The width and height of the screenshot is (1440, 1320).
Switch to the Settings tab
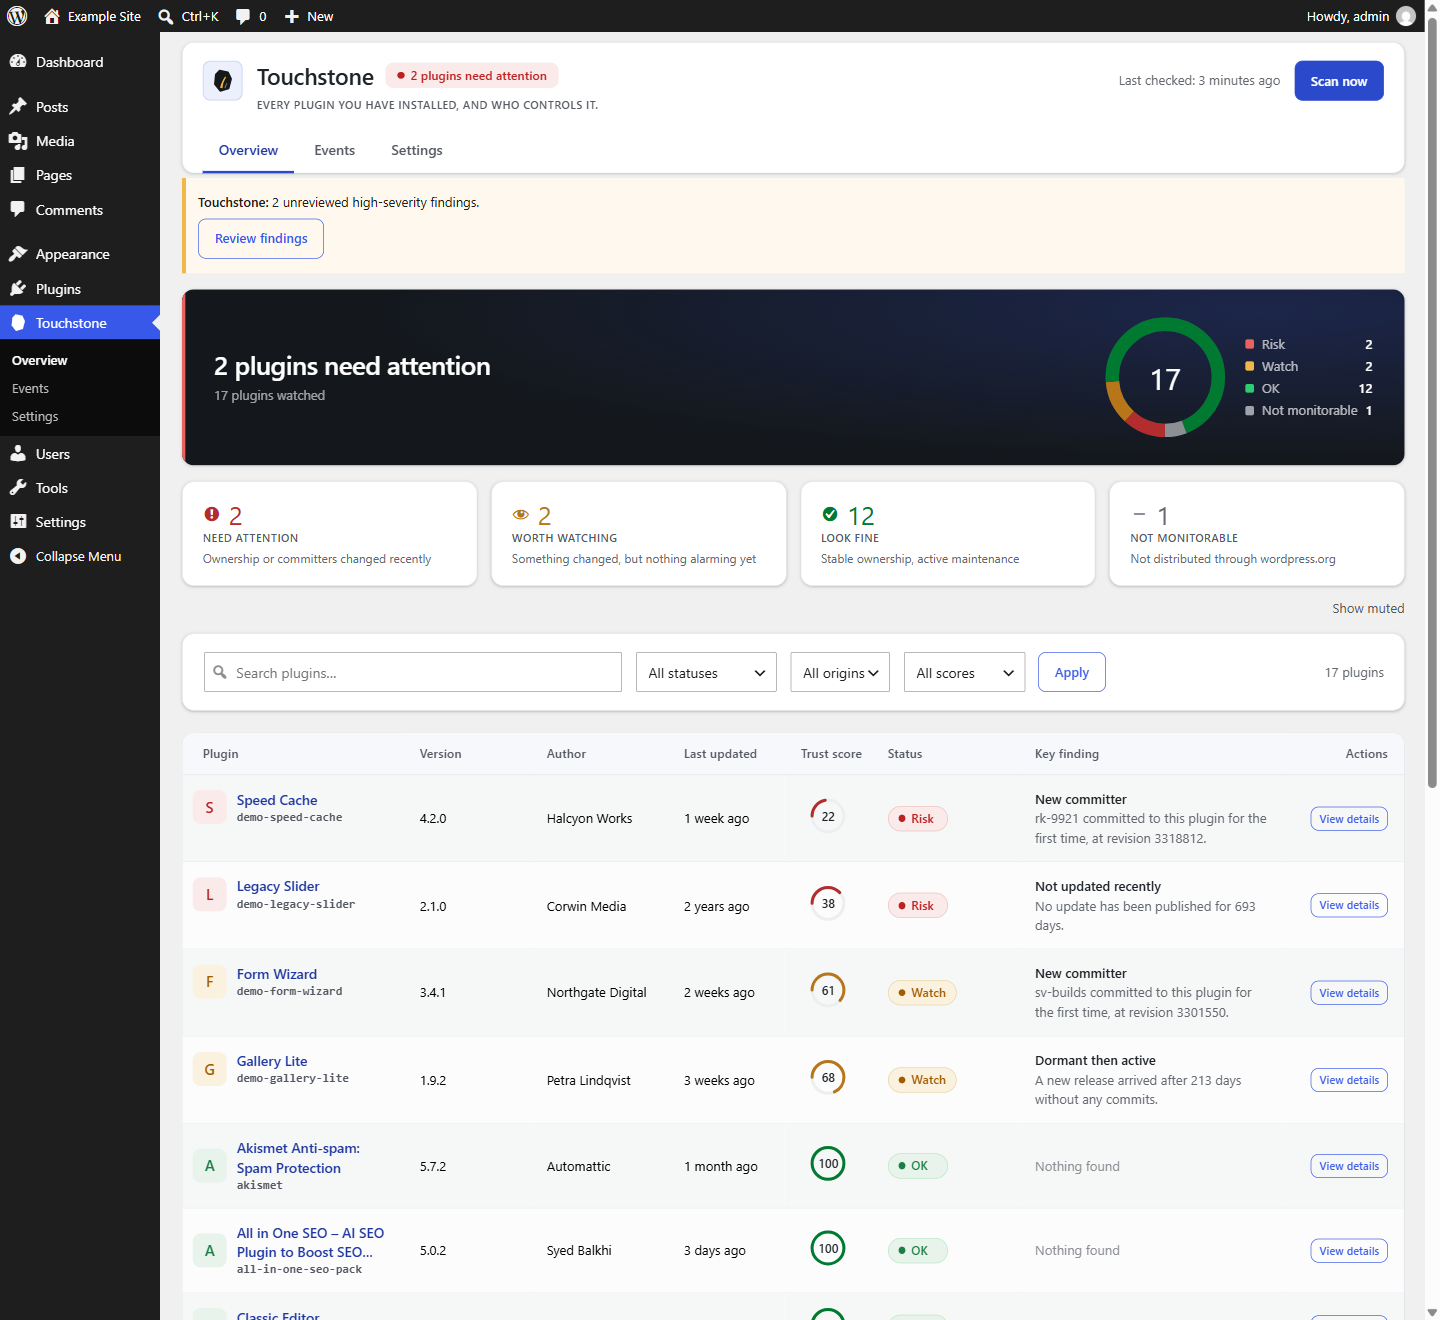416,150
